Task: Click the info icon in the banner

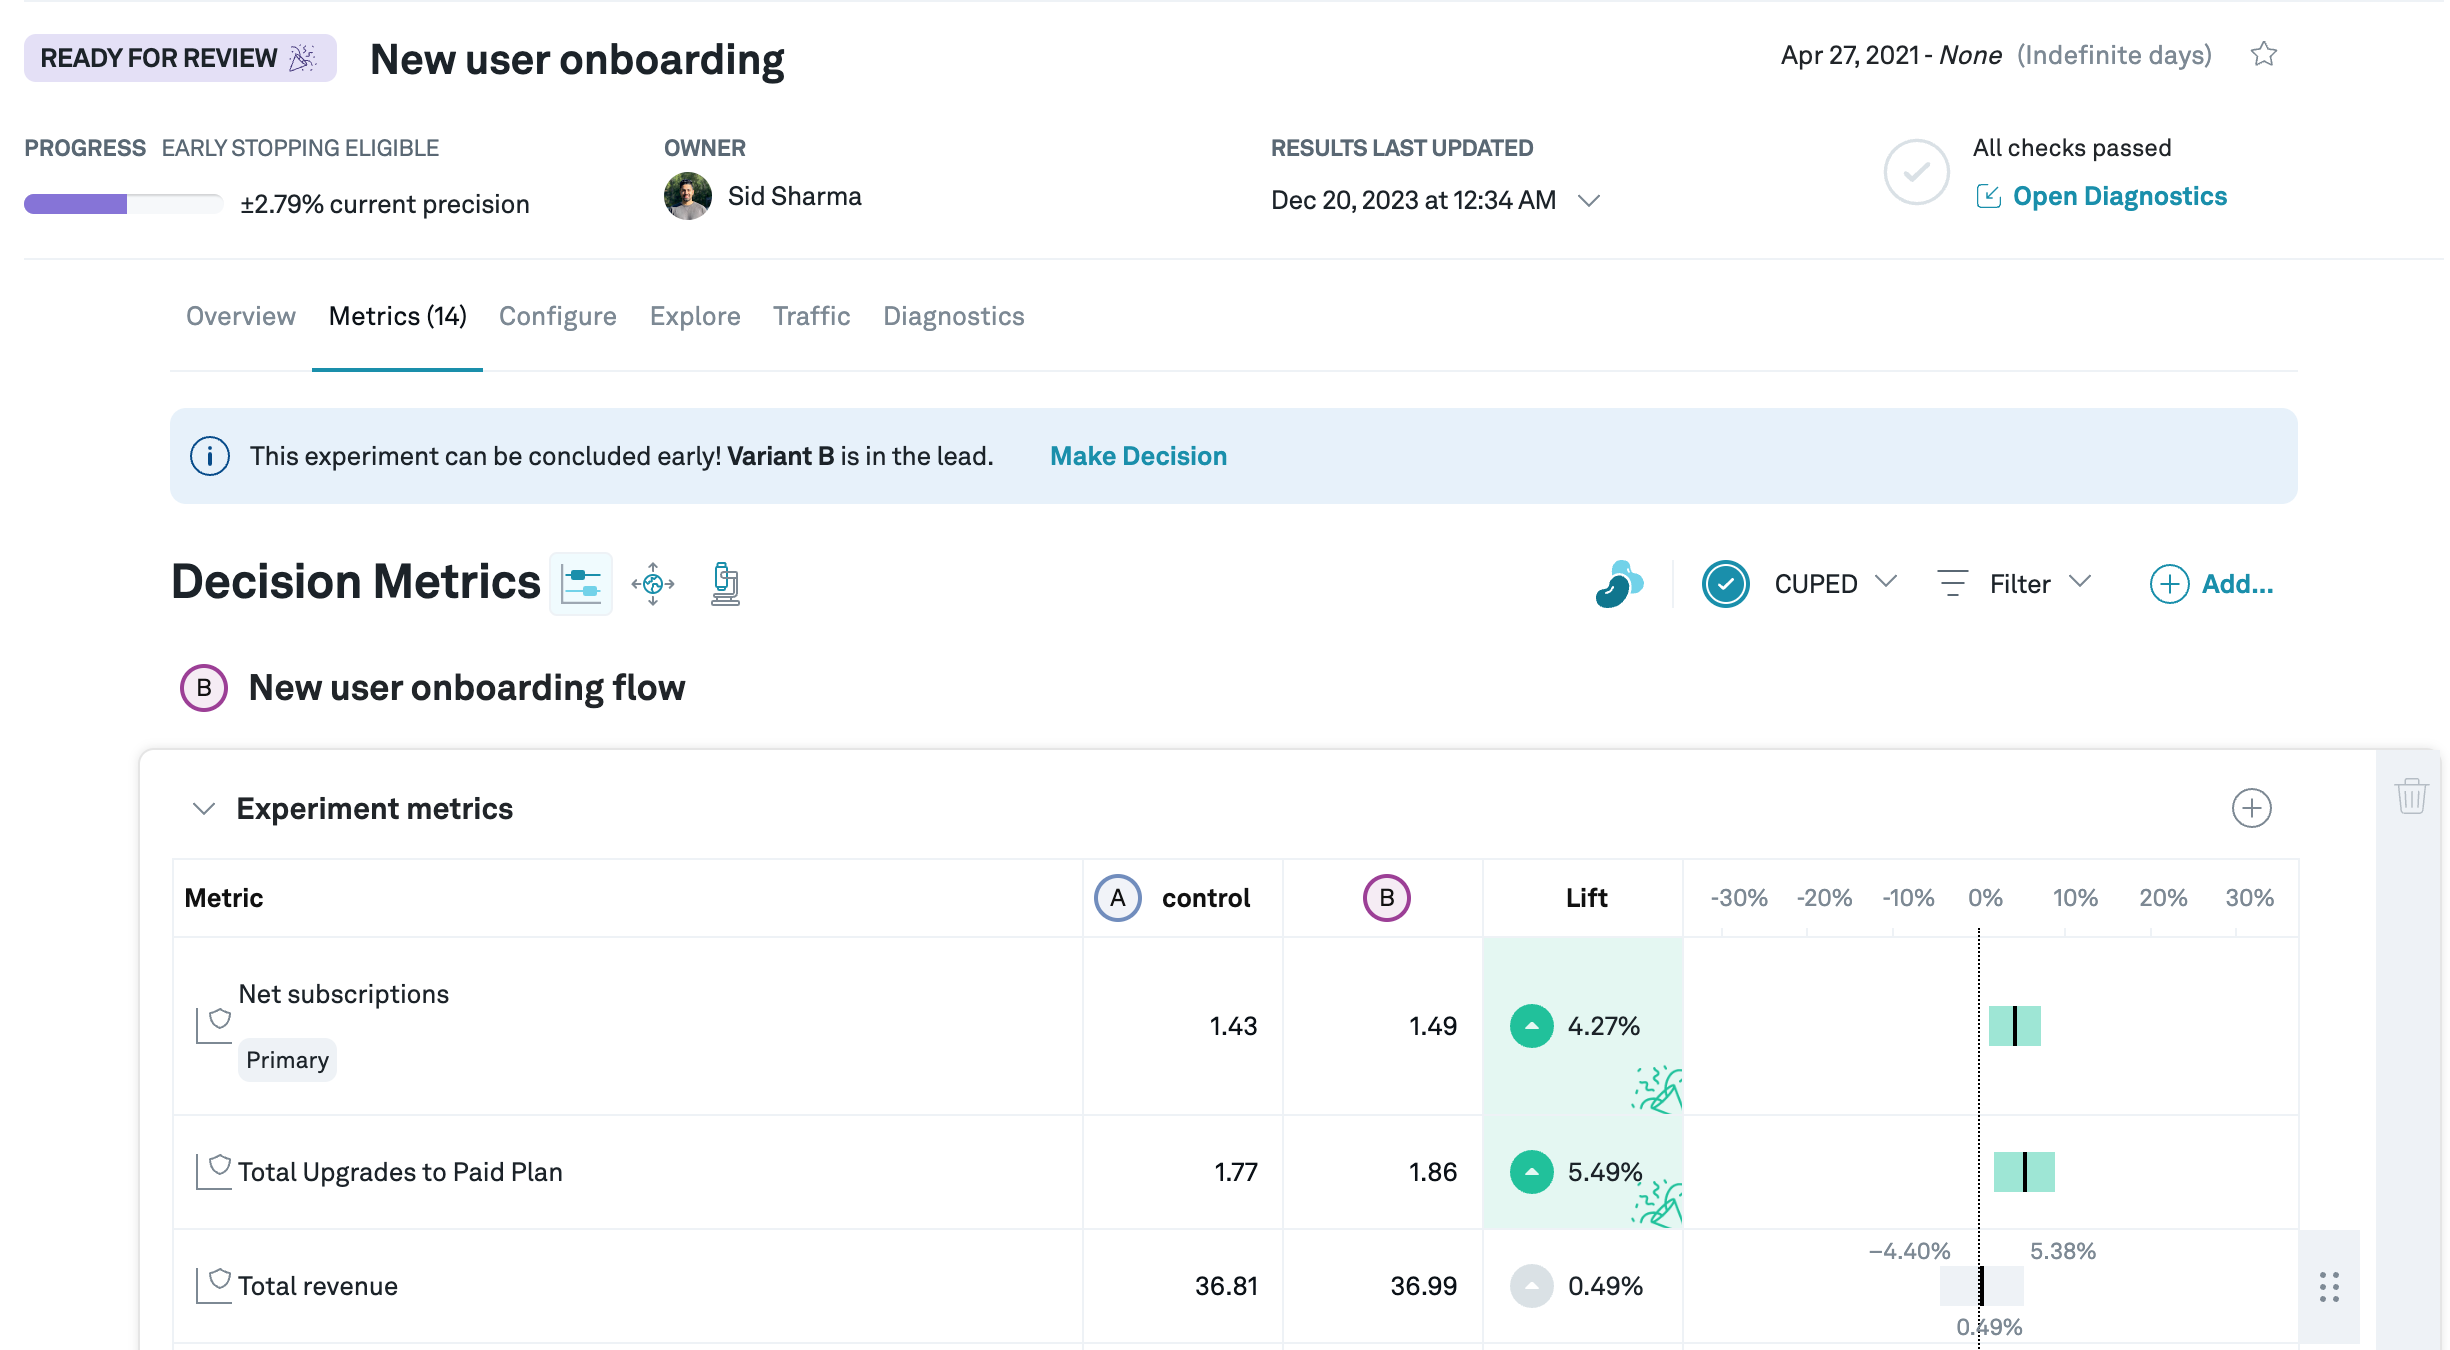Action: coord(210,456)
